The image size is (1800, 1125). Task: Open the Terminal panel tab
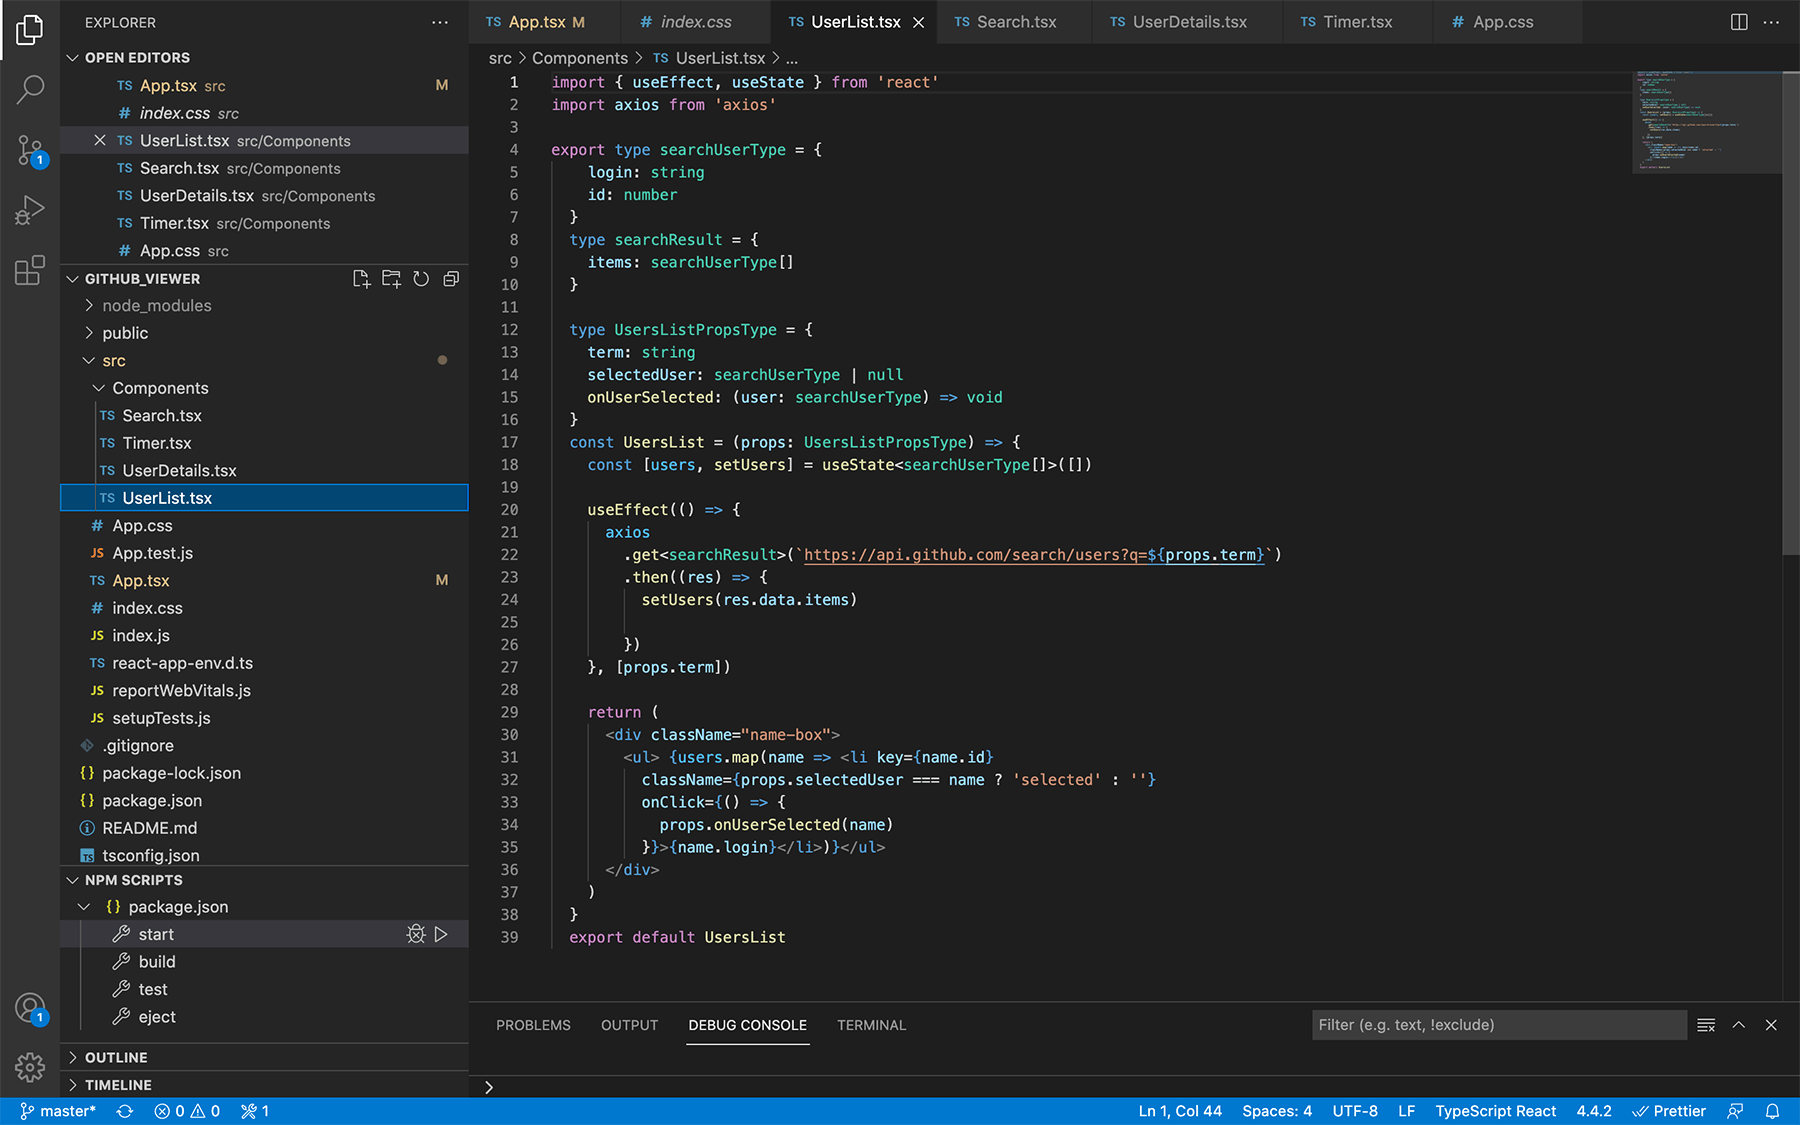pyautogui.click(x=872, y=1025)
